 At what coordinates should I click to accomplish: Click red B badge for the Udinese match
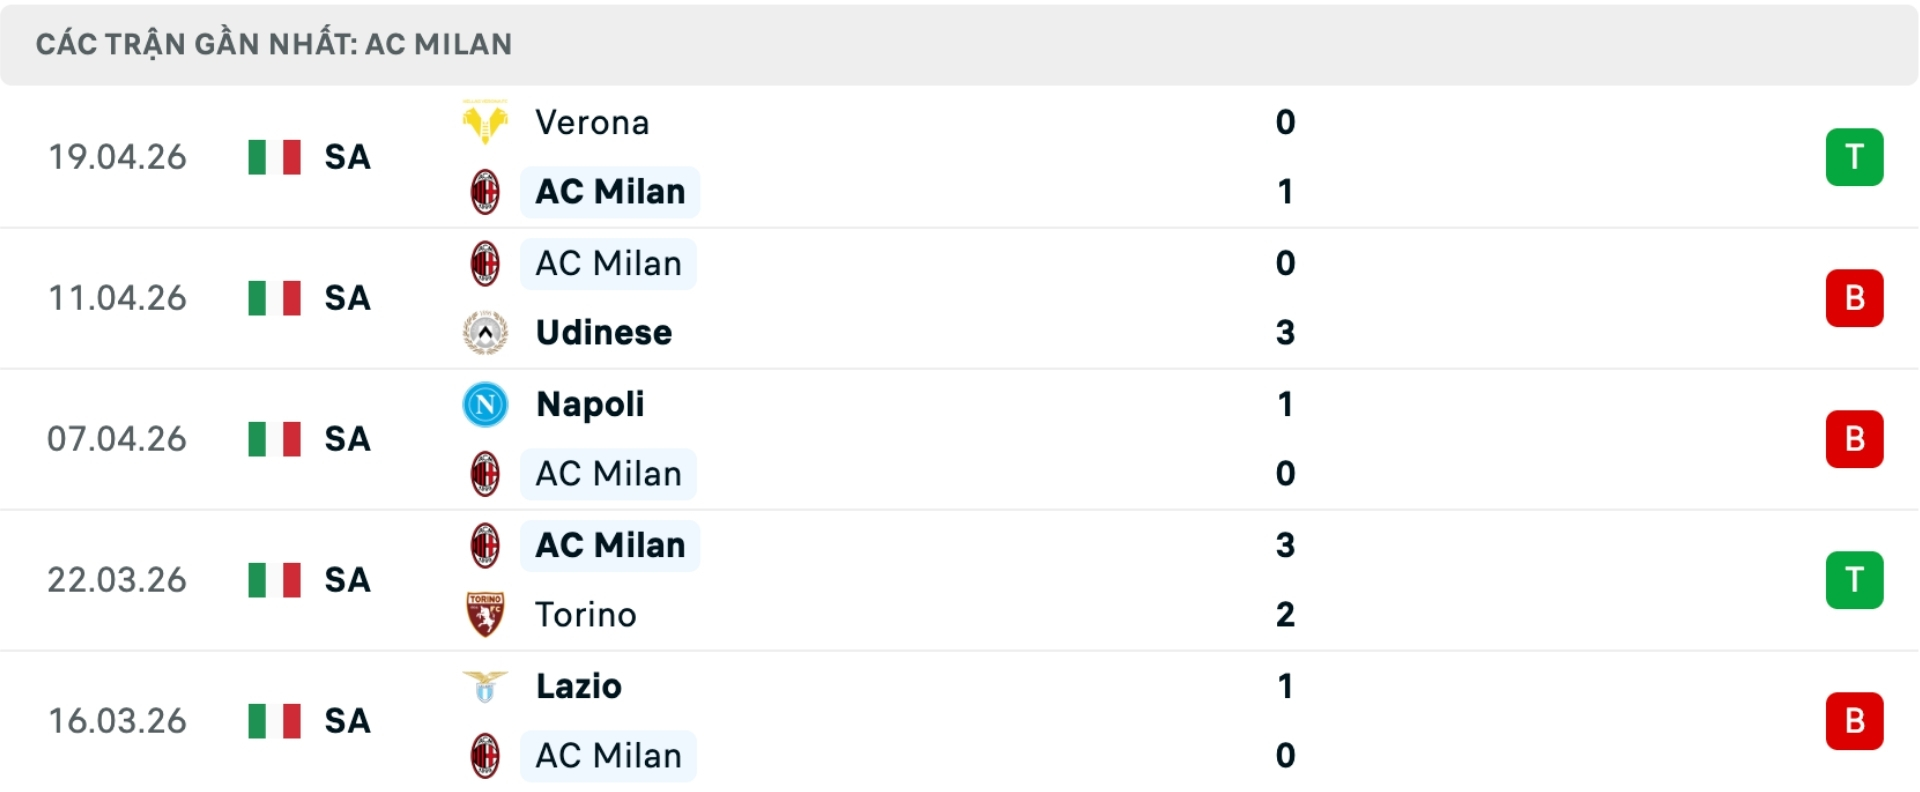(1854, 298)
